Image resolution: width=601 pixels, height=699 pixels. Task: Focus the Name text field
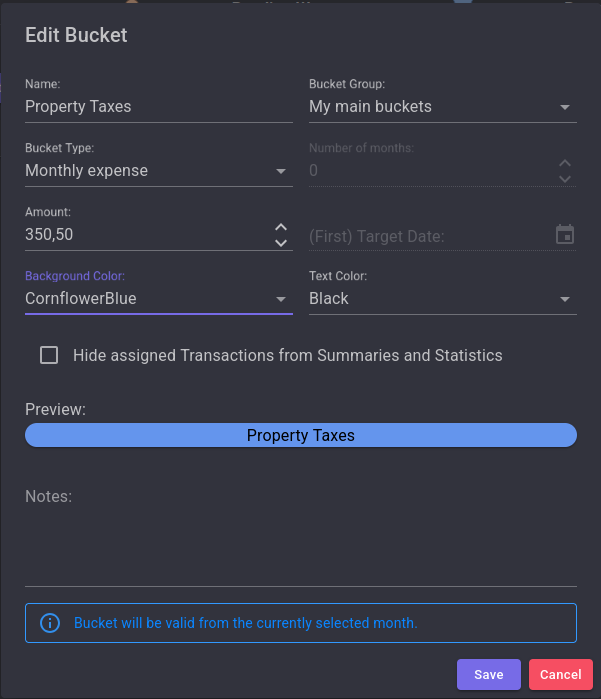tap(158, 107)
